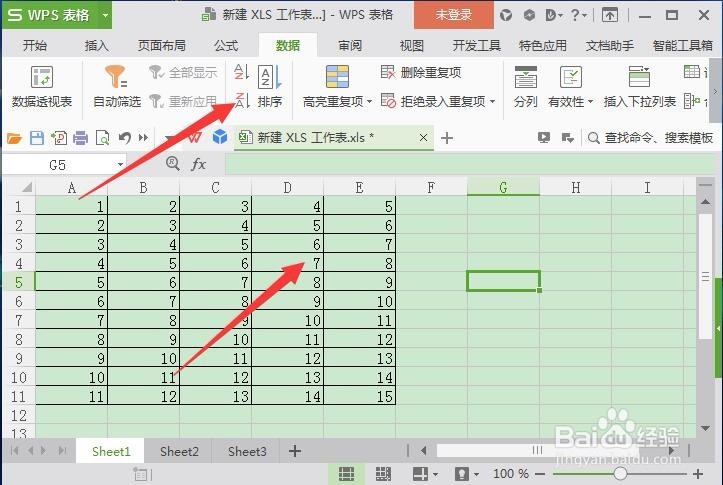Switch to the 开始 ribbon tab
Viewport: 723px width, 485px height.
[x=35, y=45]
